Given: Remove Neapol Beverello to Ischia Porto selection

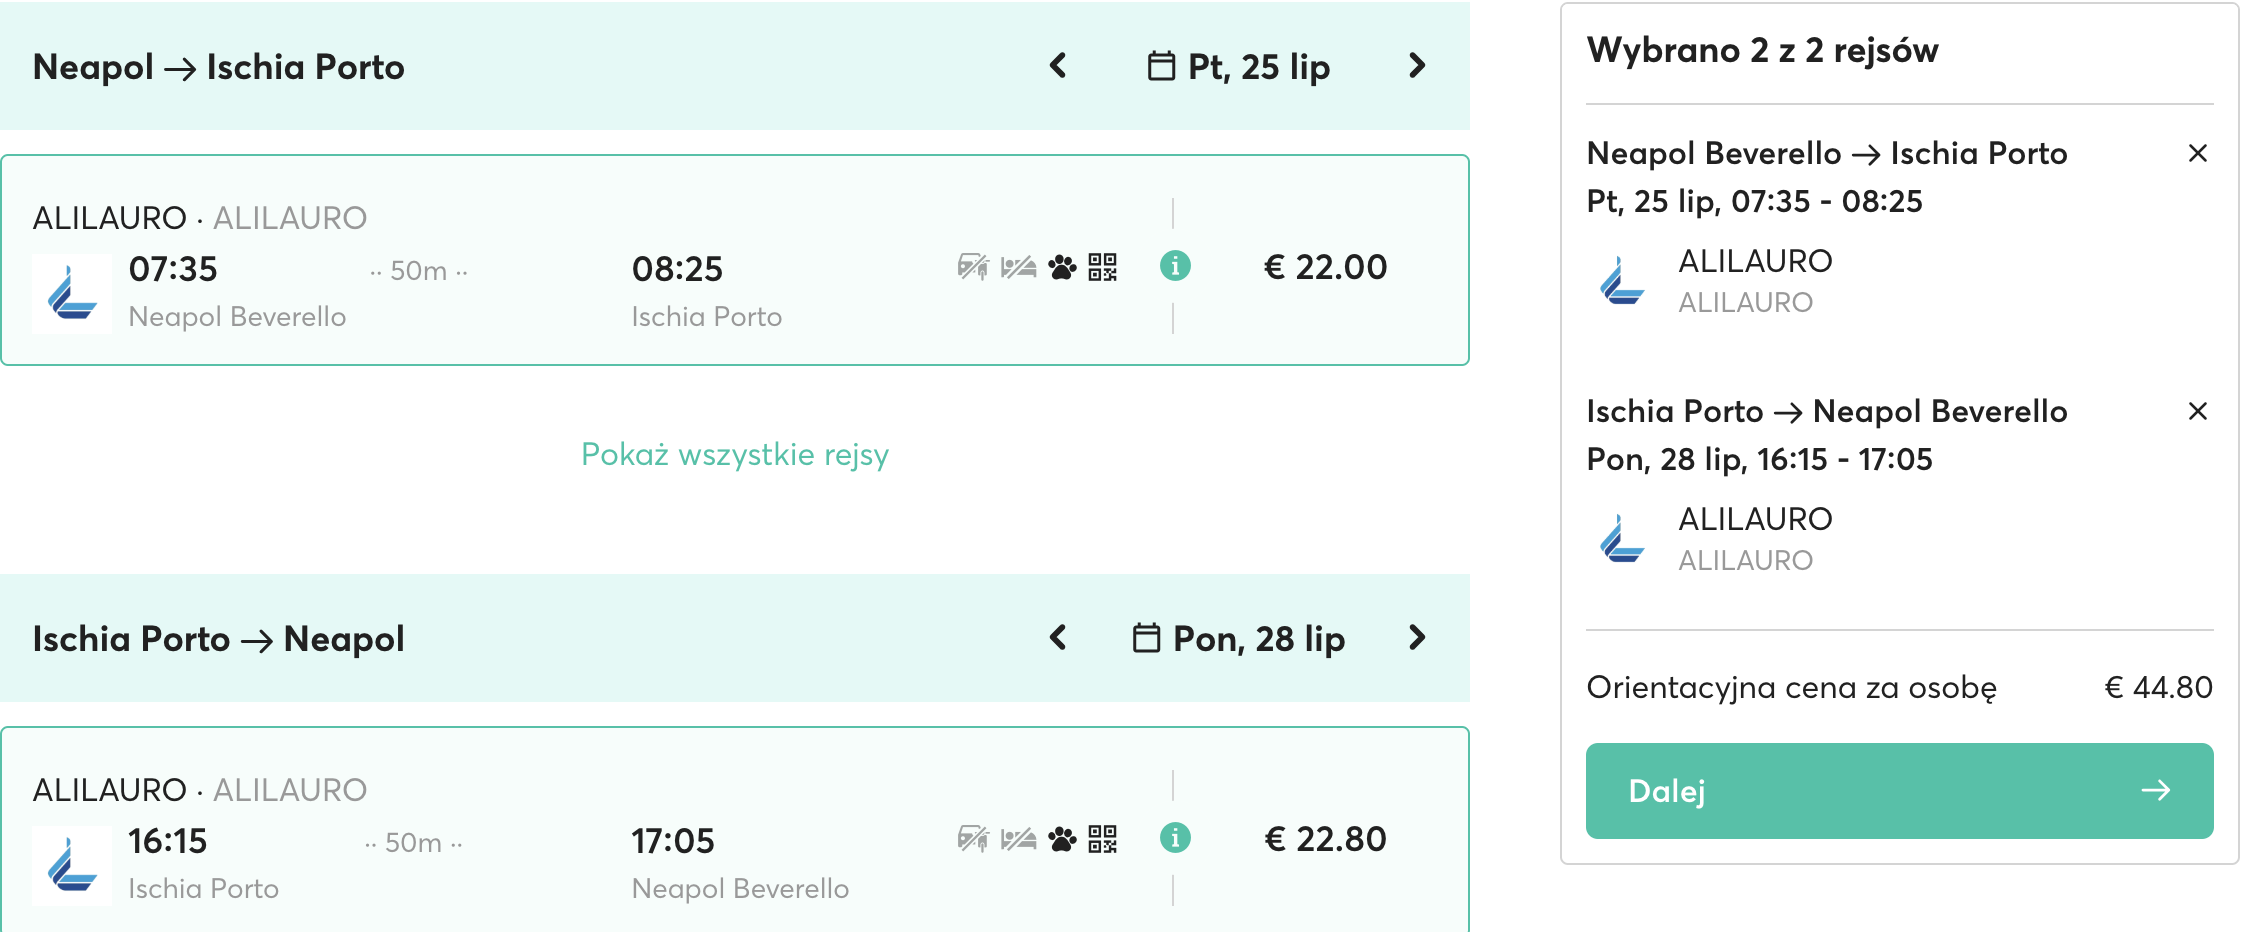Looking at the screenshot, I should tap(2197, 153).
